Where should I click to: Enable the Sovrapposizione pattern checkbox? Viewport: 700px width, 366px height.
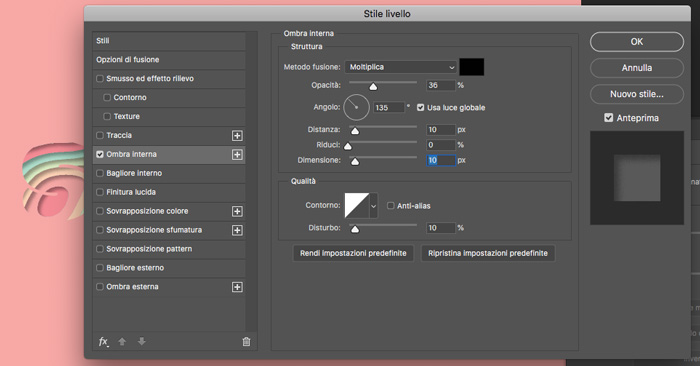click(x=100, y=249)
